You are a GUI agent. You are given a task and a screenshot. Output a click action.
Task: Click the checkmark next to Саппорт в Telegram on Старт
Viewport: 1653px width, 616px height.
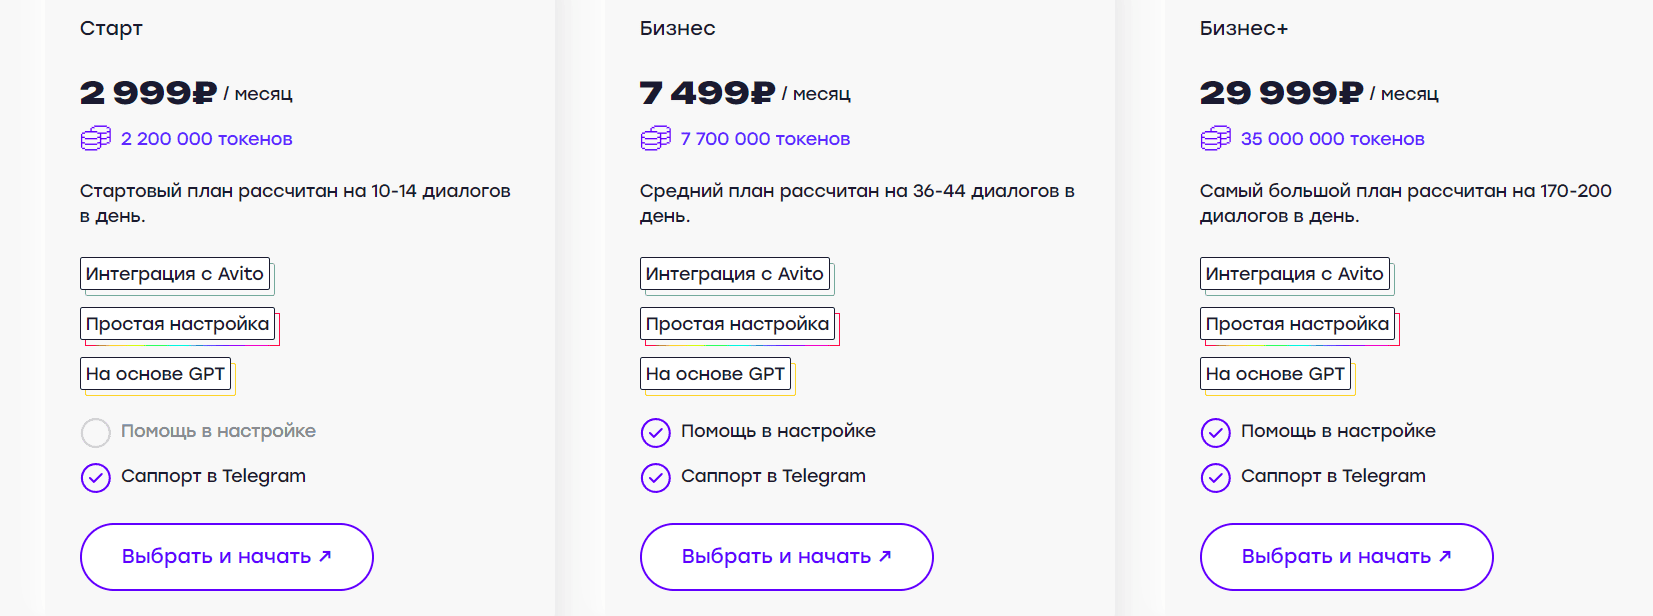[x=95, y=478]
